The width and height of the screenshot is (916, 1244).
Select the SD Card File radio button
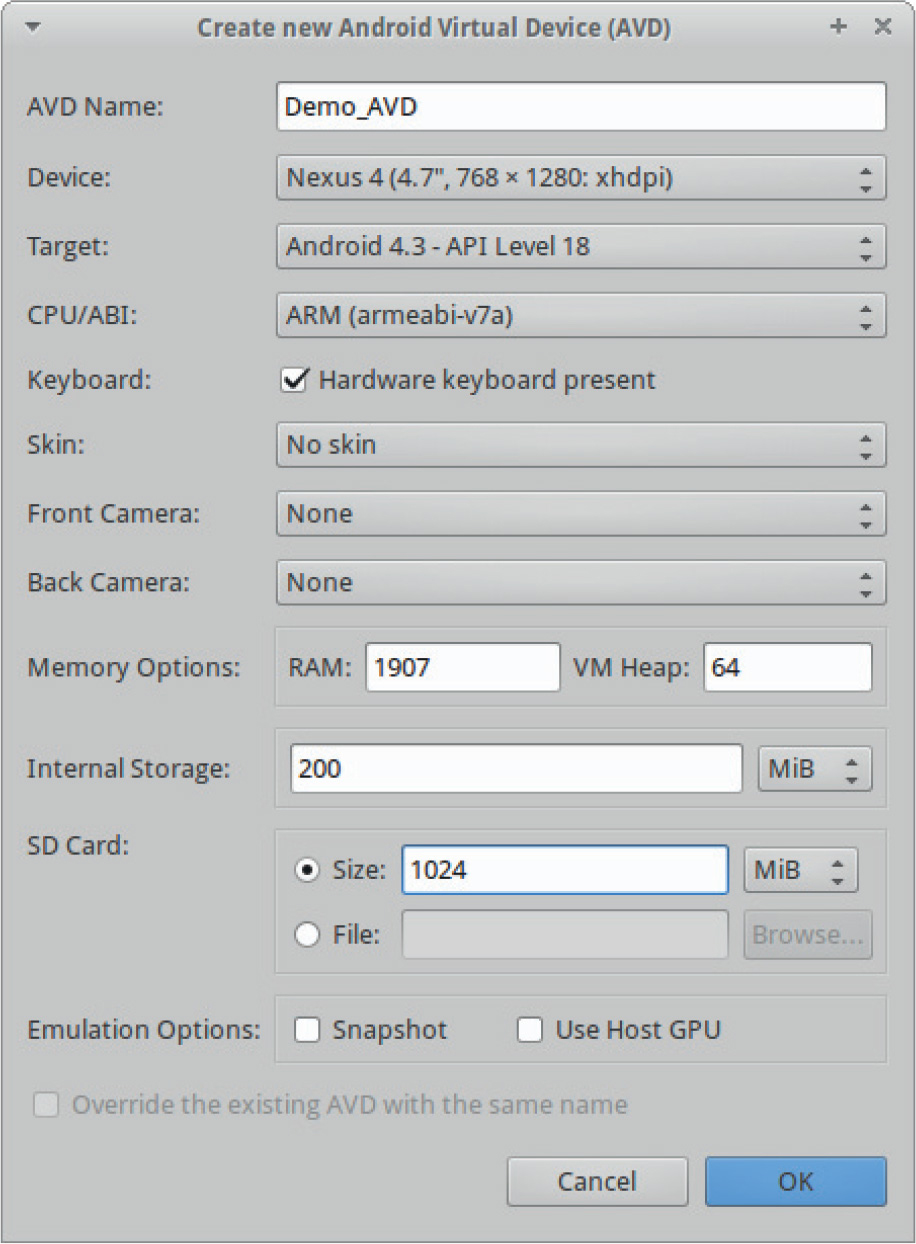[x=307, y=935]
